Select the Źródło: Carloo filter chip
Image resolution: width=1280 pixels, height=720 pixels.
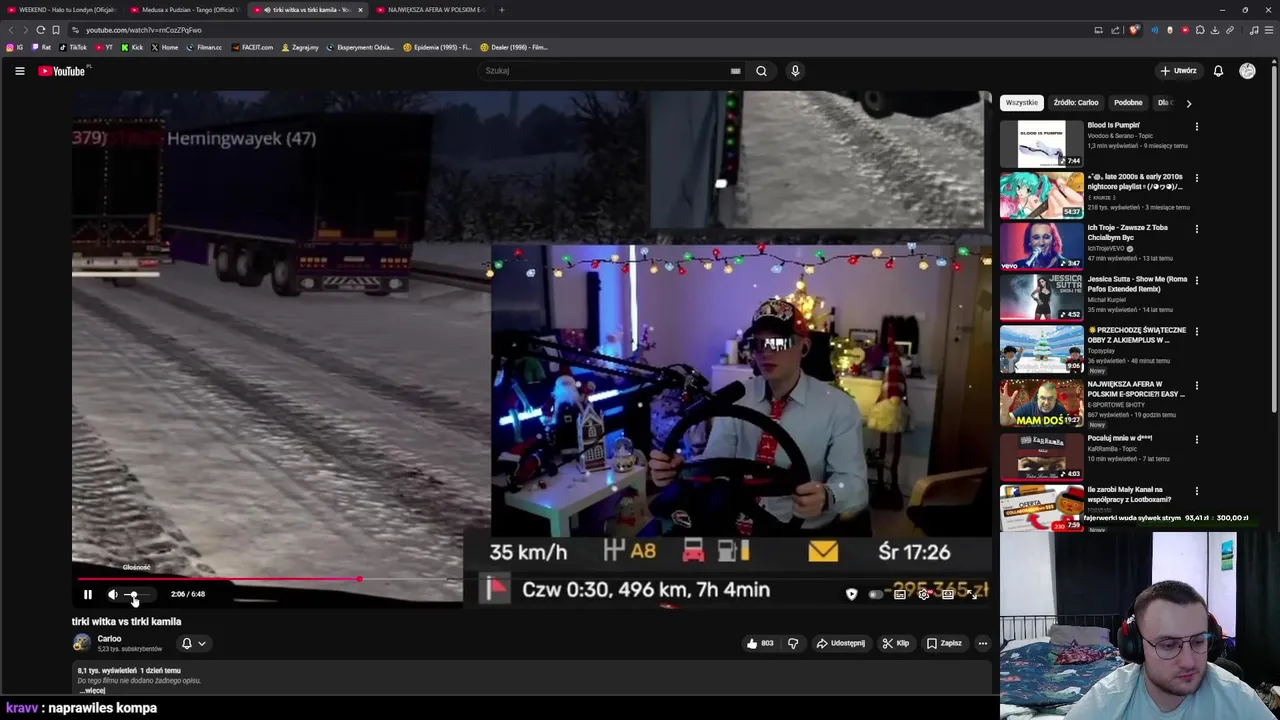tap(1076, 103)
